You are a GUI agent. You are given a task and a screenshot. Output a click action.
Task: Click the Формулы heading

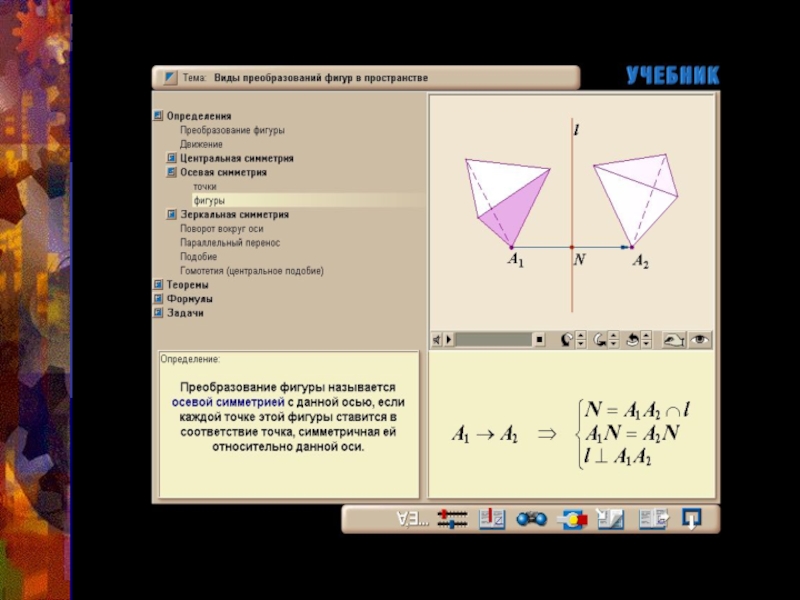[x=189, y=299]
